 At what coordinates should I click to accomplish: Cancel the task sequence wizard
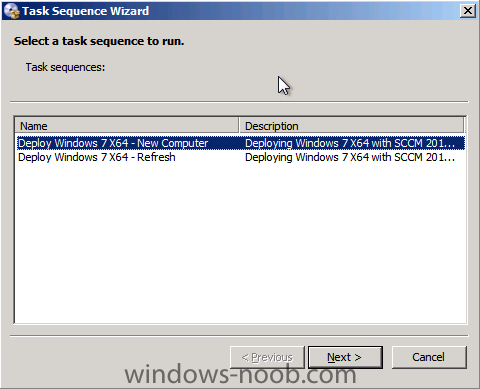tap(429, 357)
